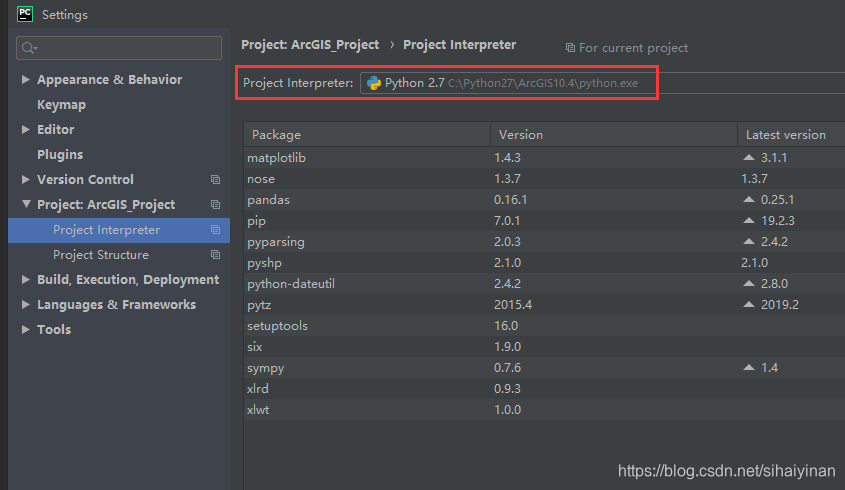Select the matplotlib package row
This screenshot has width=845, height=490.
[544, 157]
